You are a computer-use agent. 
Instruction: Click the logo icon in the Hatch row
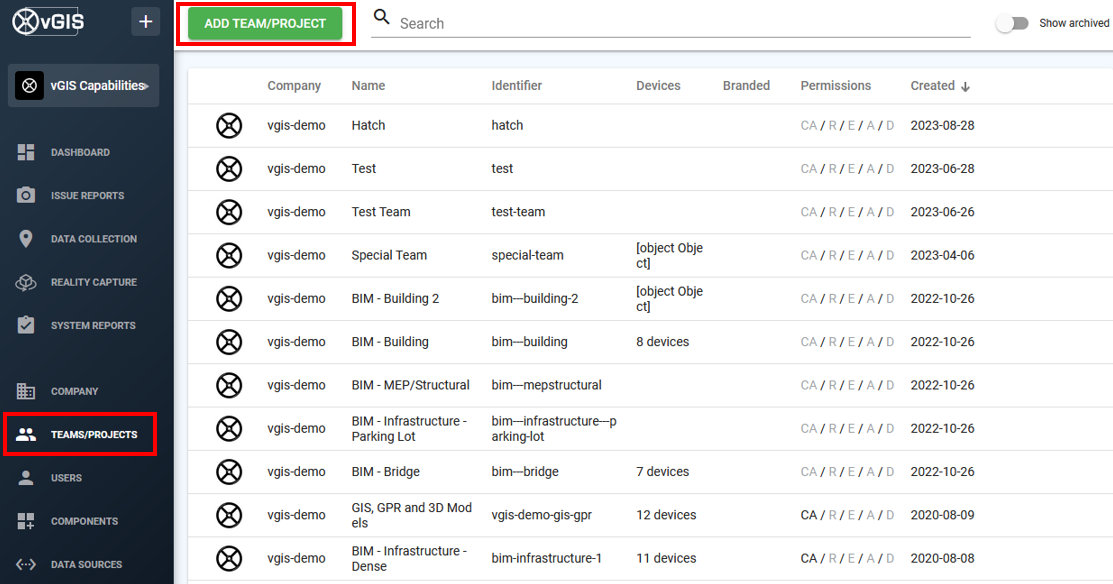coord(229,126)
